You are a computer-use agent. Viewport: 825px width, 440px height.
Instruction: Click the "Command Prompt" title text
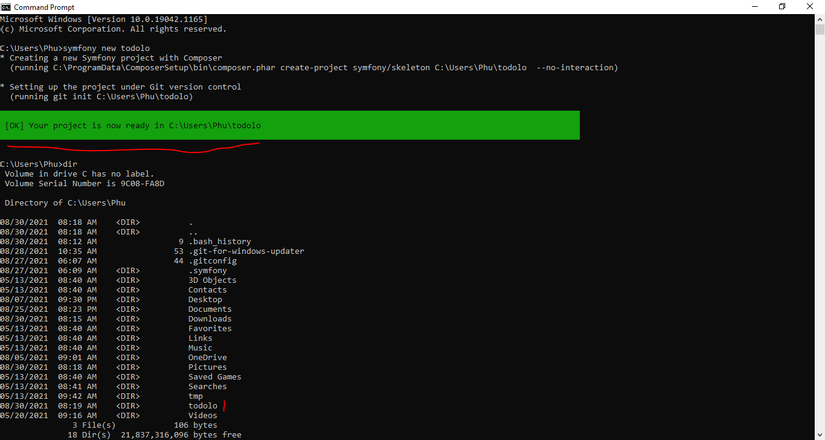(x=44, y=7)
